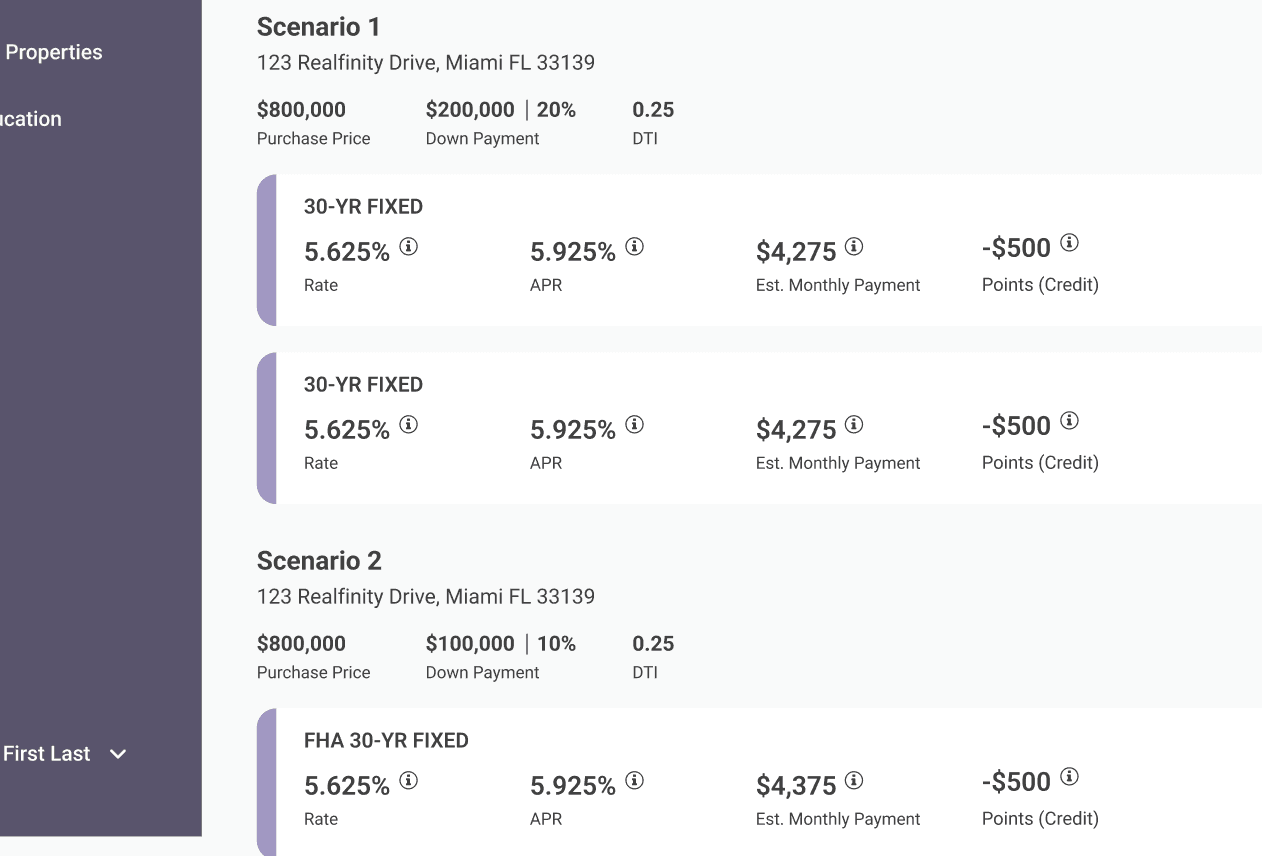Go to Properties in the sidebar

[x=54, y=52]
